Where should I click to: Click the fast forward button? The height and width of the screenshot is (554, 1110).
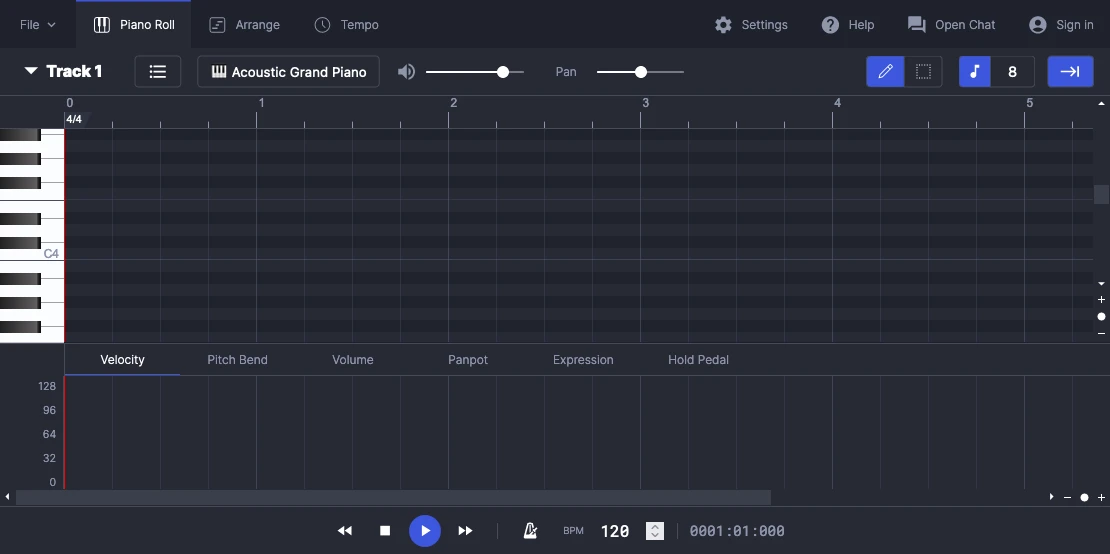pyautogui.click(x=465, y=531)
